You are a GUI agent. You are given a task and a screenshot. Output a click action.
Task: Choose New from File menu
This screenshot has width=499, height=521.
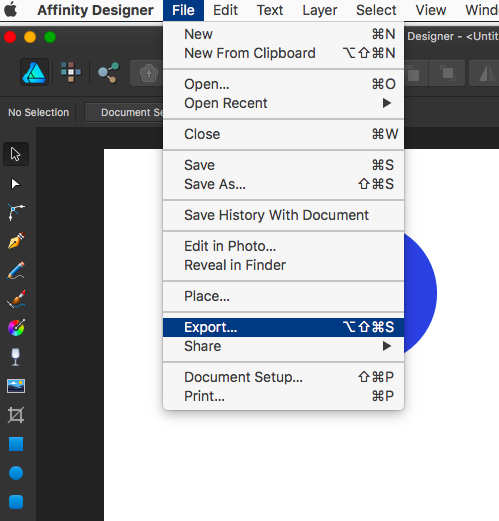(x=283, y=34)
